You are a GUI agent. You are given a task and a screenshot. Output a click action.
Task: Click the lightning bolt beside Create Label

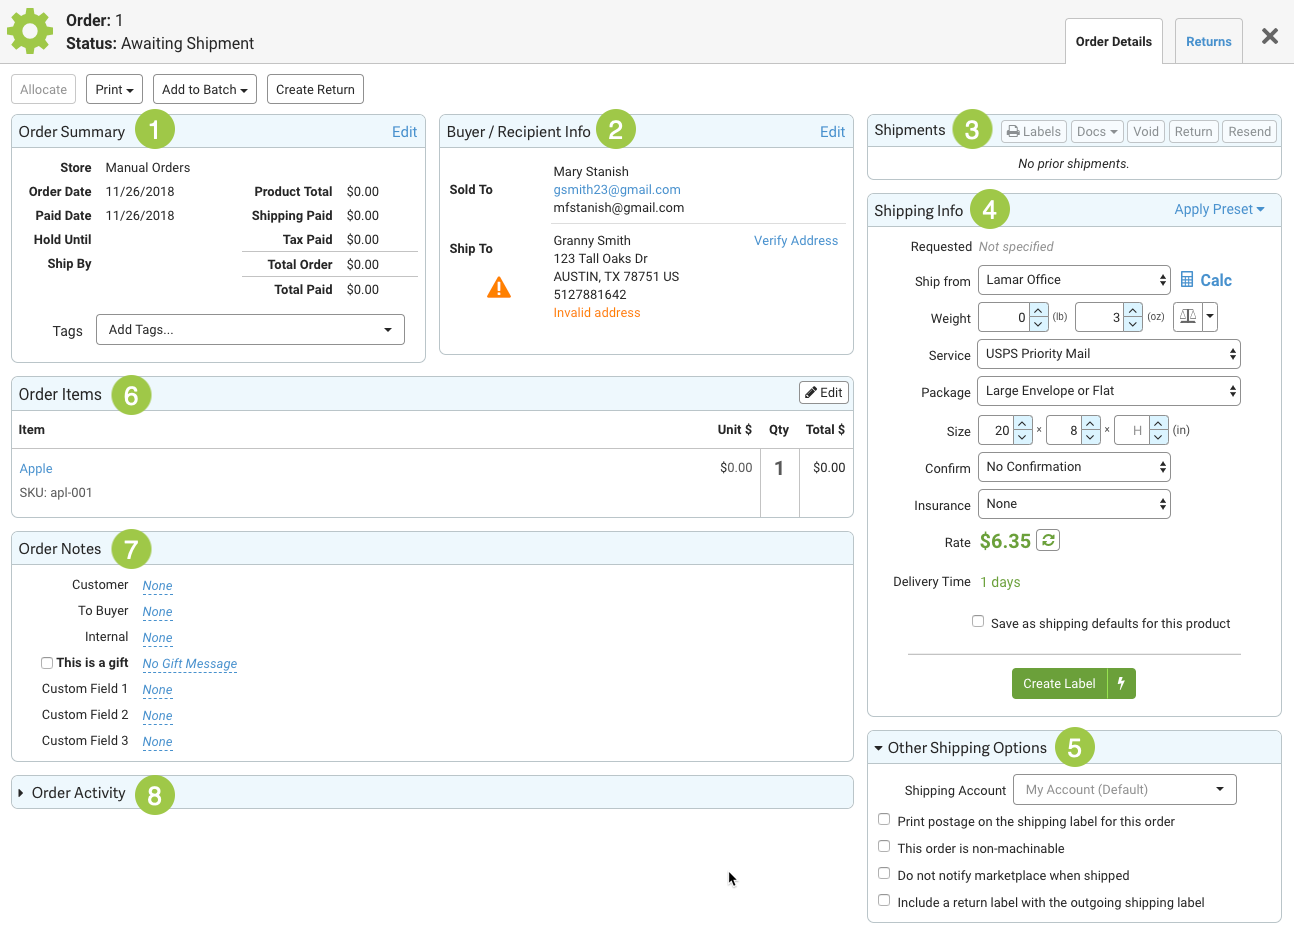pos(1122,683)
